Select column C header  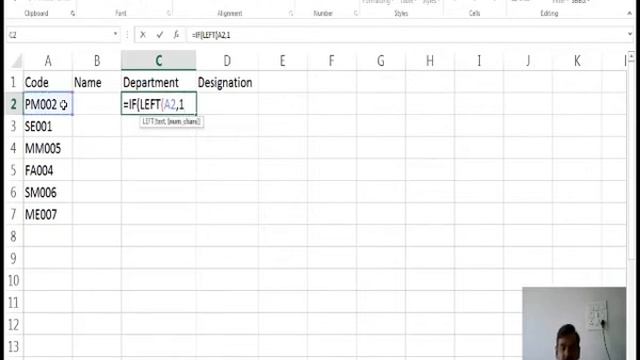[x=158, y=61]
